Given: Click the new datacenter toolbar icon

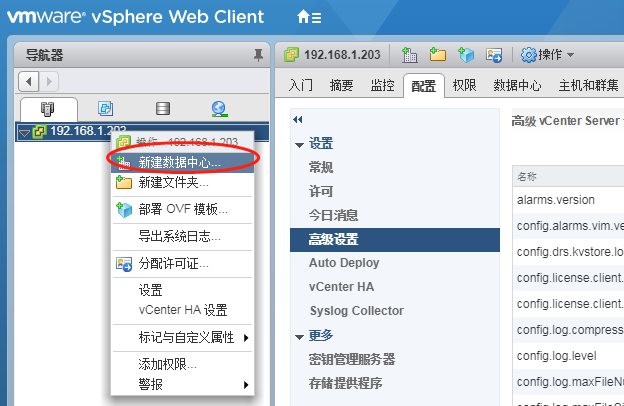Looking at the screenshot, I should point(409,55).
